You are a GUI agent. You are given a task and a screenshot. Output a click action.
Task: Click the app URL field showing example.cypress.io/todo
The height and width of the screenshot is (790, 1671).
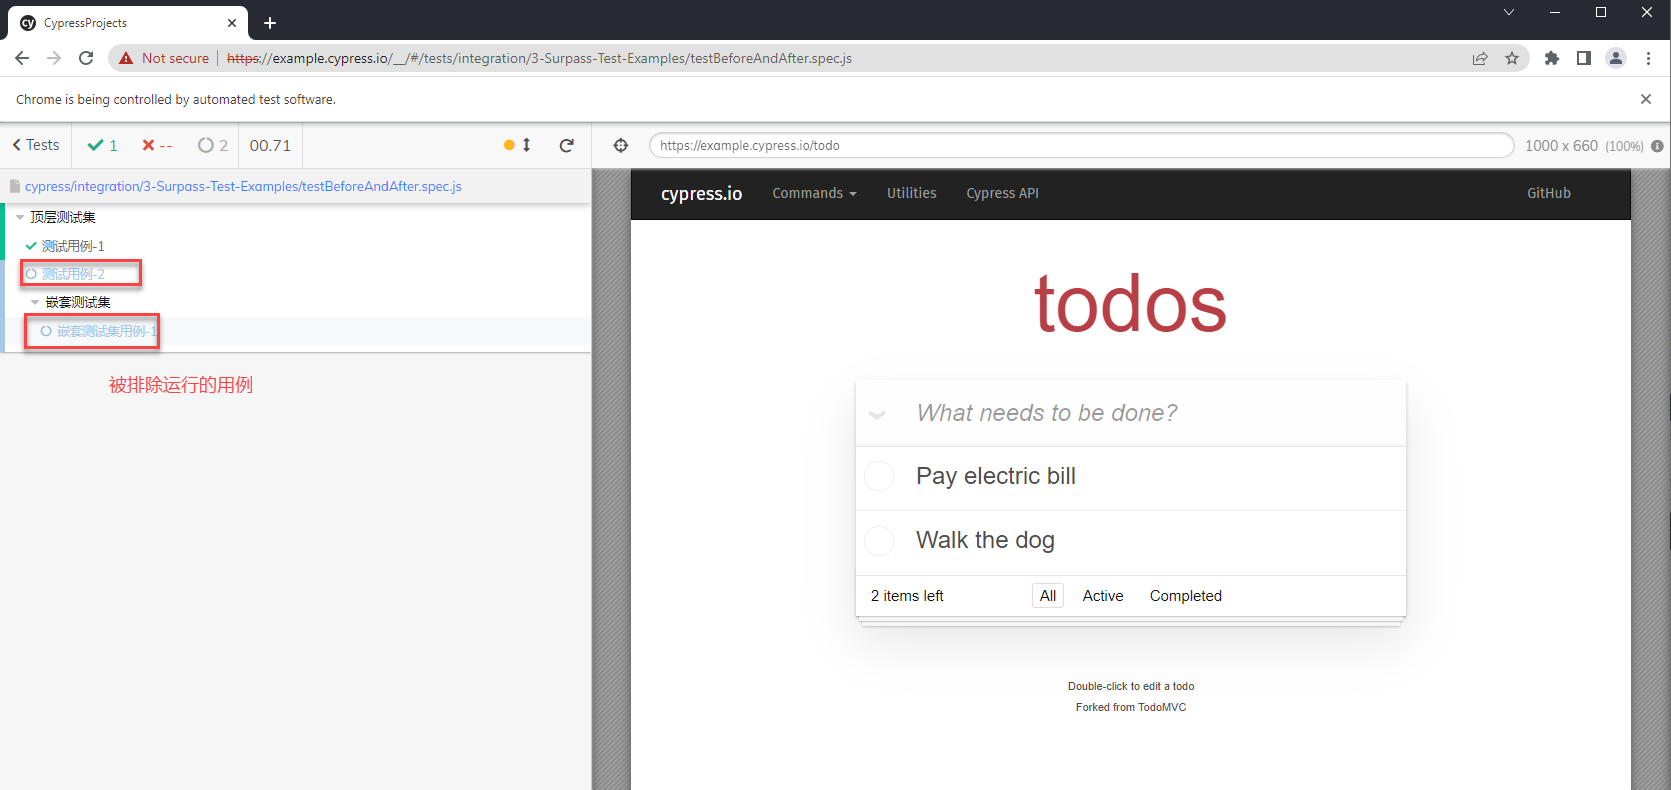click(1081, 145)
